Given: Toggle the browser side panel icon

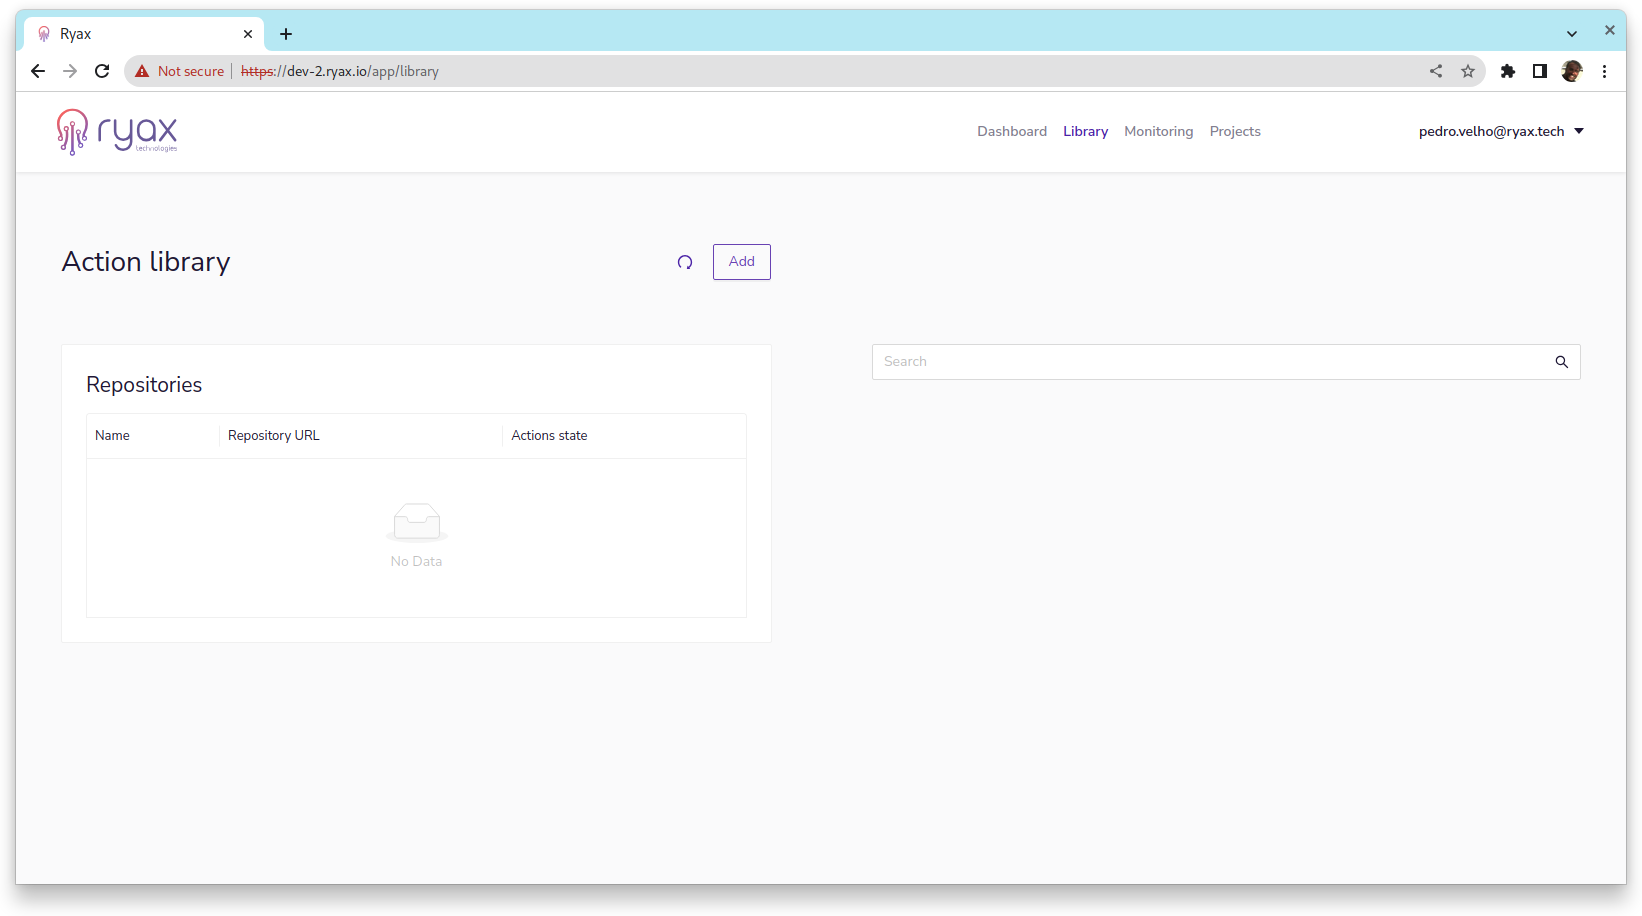Looking at the screenshot, I should point(1540,71).
